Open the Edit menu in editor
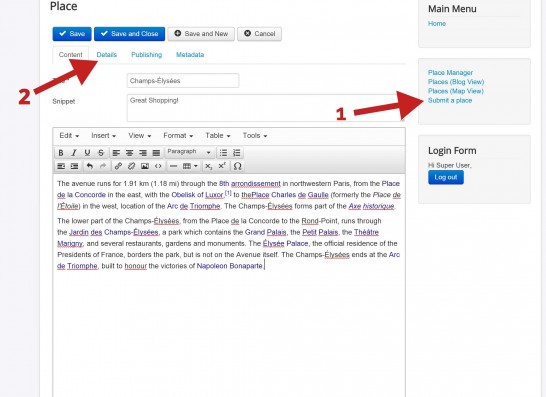 point(69,135)
